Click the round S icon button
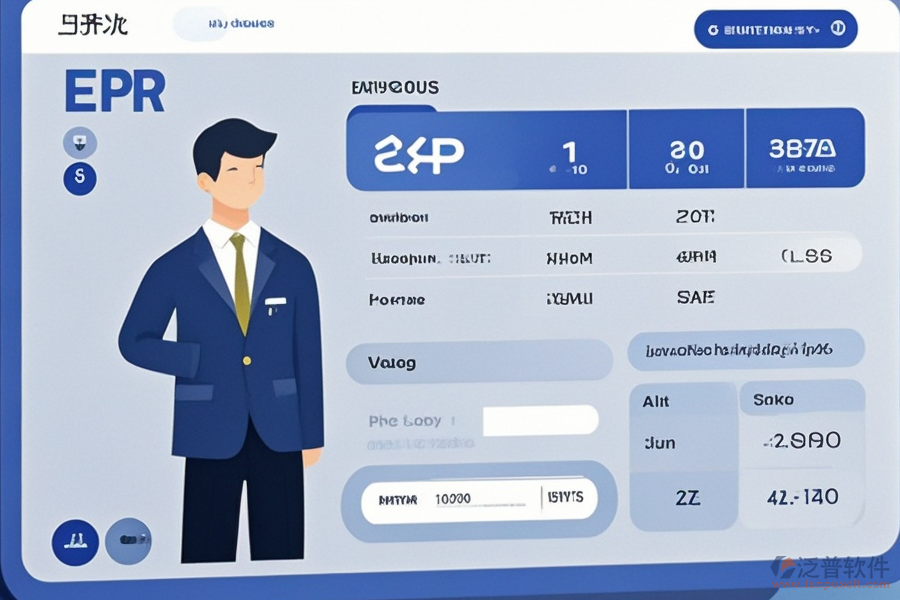Viewport: 900px width, 600px height. click(x=80, y=178)
